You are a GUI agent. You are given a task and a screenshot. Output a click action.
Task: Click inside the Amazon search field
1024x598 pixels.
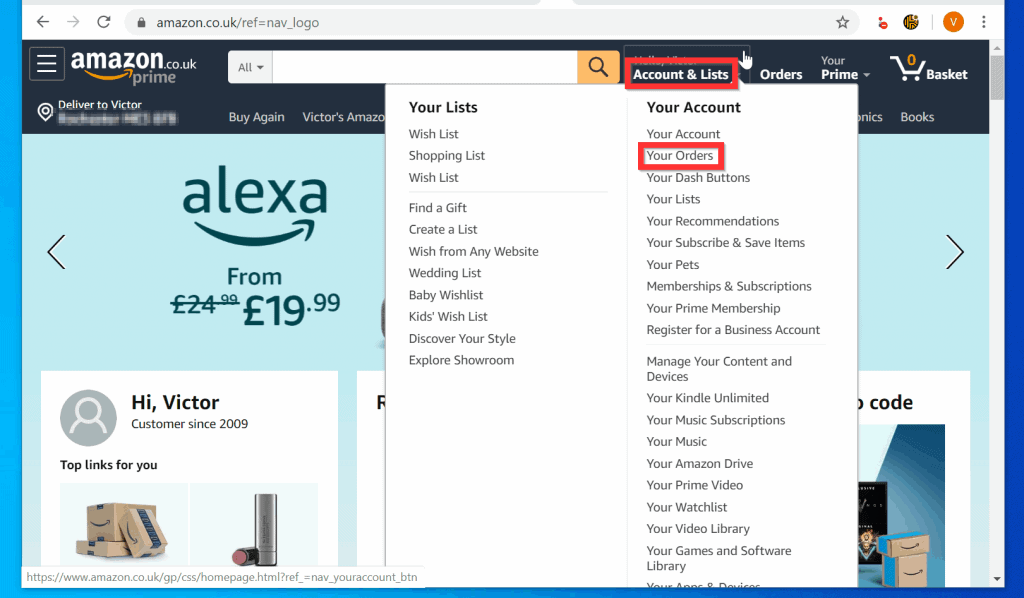[x=424, y=67]
